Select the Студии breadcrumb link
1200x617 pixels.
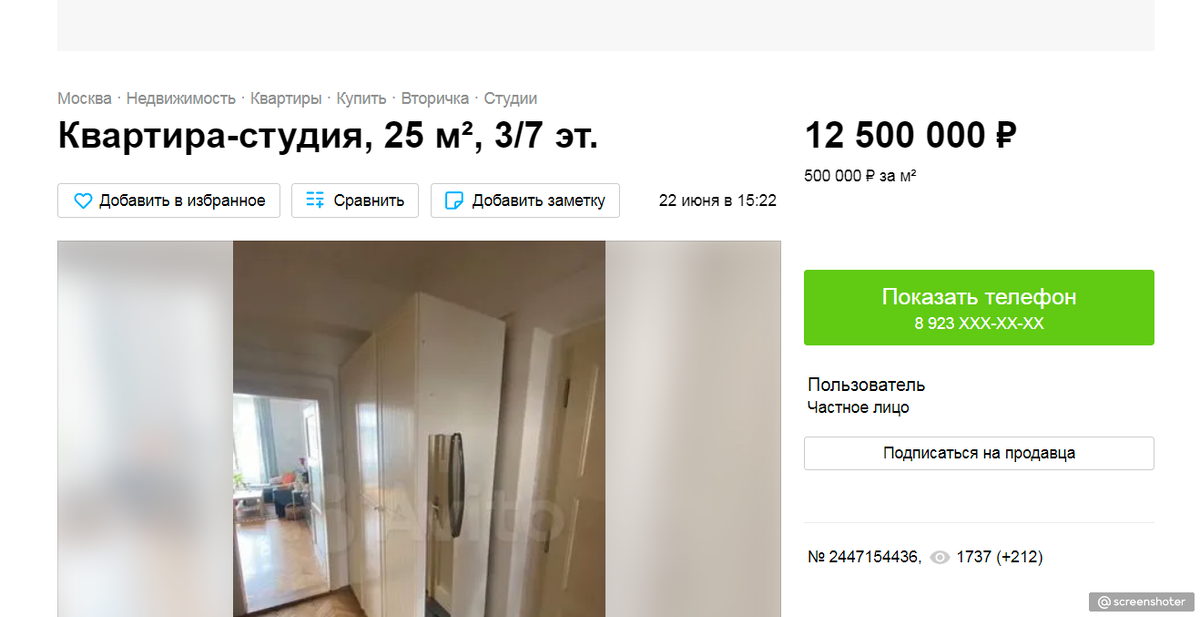510,99
